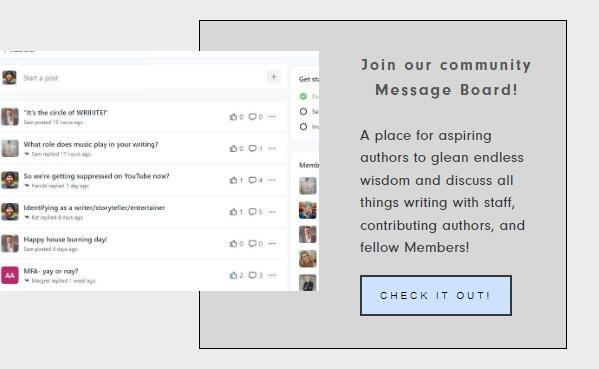Viewport: 599px width, 369px height.
Task: Open more options for the MFA- yay or nay post
Action: [272, 275]
